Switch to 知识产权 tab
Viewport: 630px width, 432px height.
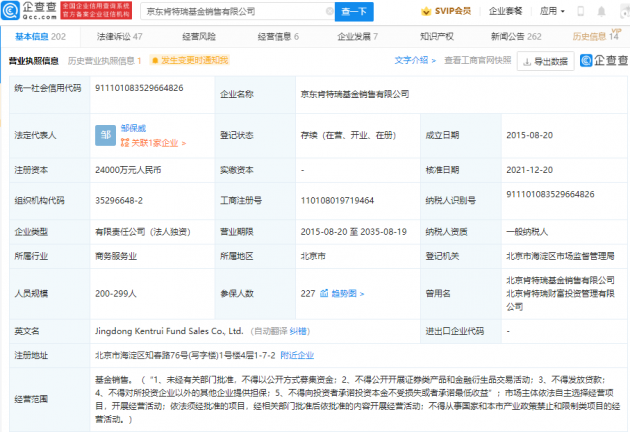pos(437,37)
